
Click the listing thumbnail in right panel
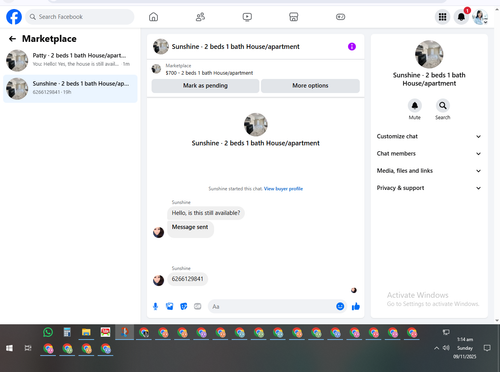(429, 54)
